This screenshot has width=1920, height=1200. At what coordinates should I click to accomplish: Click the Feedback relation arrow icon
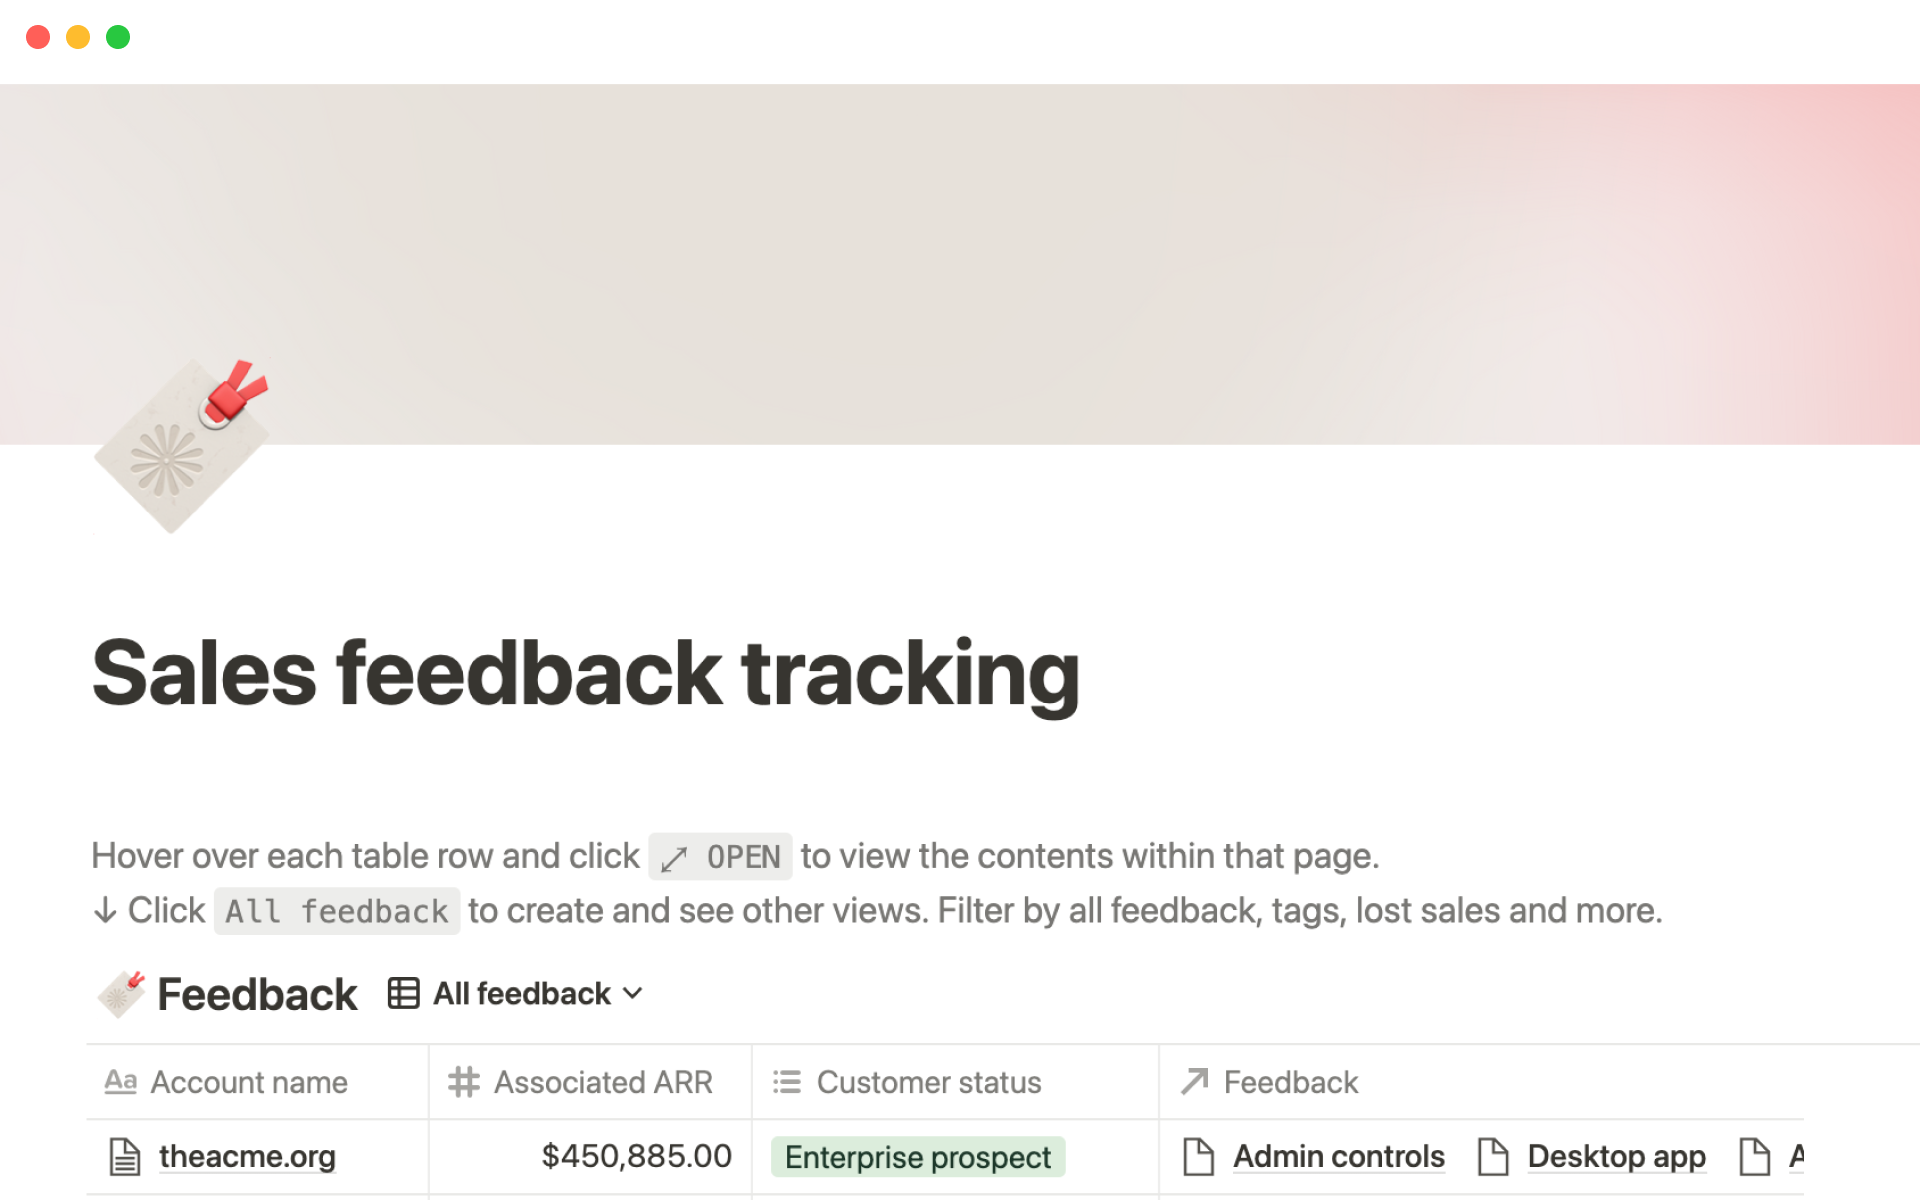tap(1194, 1082)
